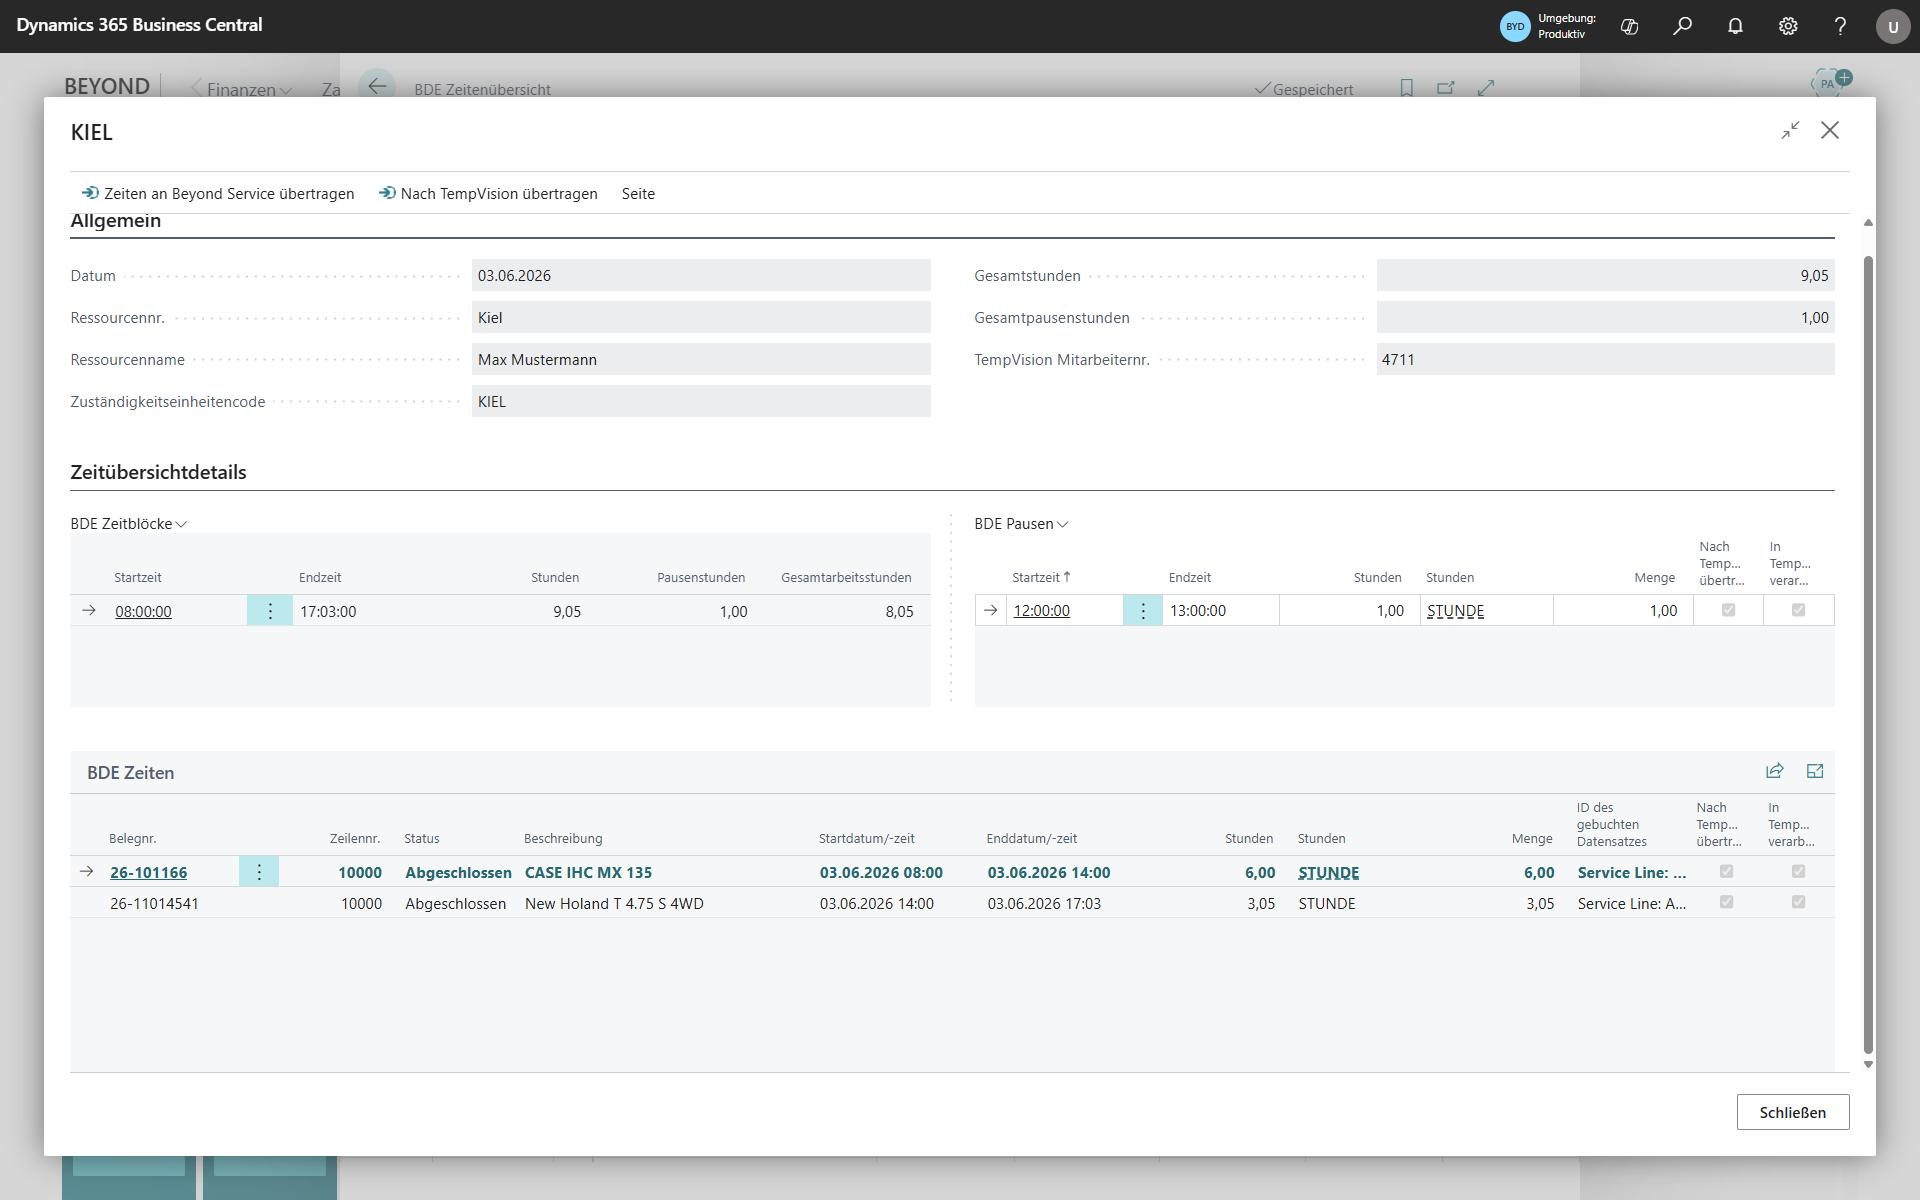1920x1200 pixels.
Task: Click scroll down arrow of dialog
Action: [x=1868, y=1065]
